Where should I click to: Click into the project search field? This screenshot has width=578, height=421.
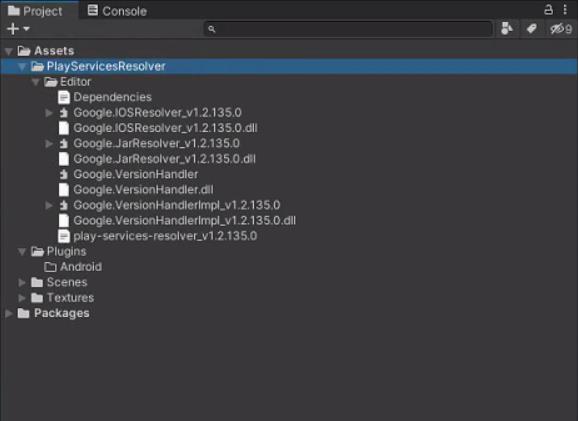click(x=348, y=29)
